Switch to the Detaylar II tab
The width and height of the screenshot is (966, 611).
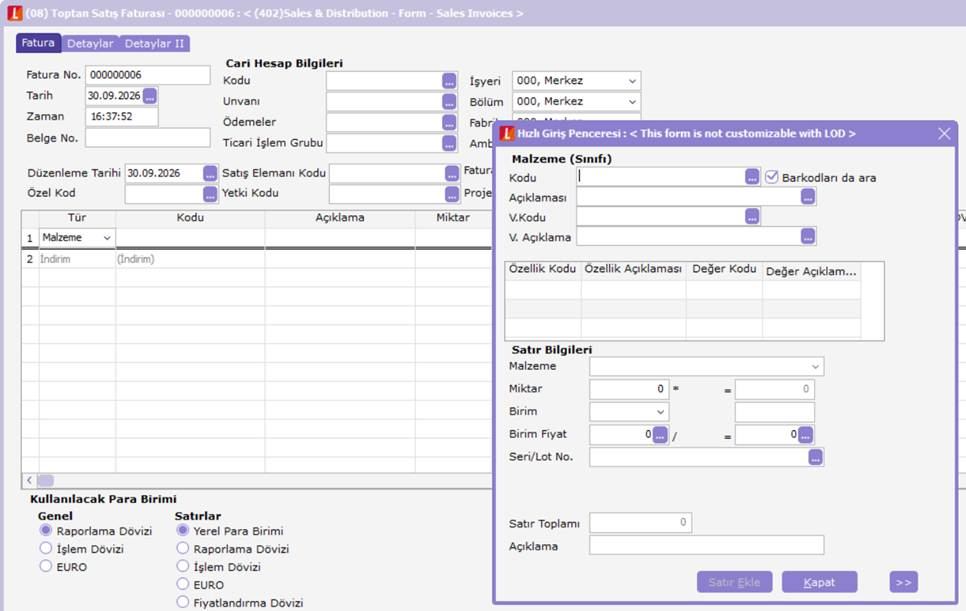154,43
